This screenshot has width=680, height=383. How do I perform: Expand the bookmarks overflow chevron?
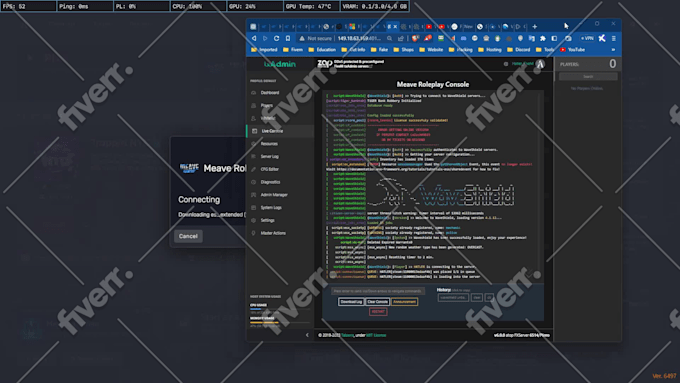pos(613,49)
